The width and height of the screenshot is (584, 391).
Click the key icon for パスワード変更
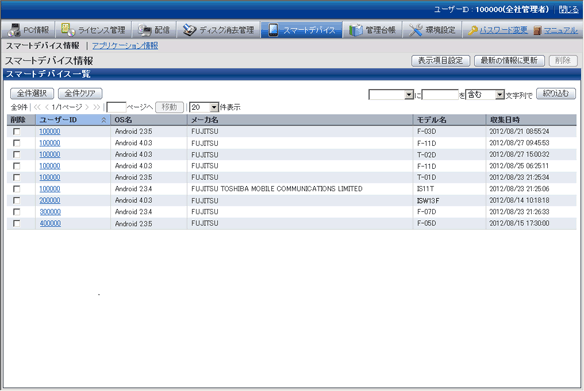[x=473, y=30]
